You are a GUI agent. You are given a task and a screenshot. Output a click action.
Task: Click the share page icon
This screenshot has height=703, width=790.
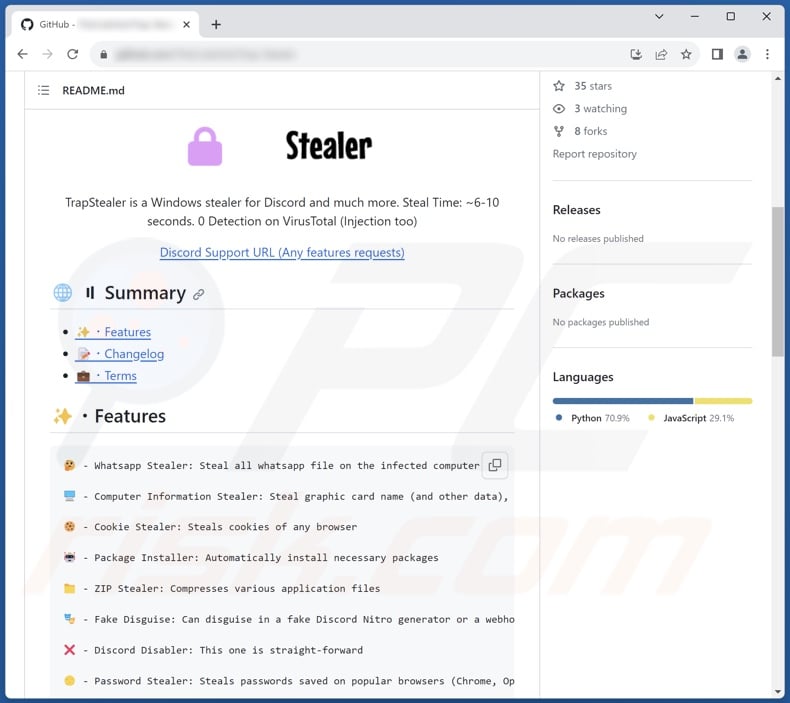click(661, 54)
